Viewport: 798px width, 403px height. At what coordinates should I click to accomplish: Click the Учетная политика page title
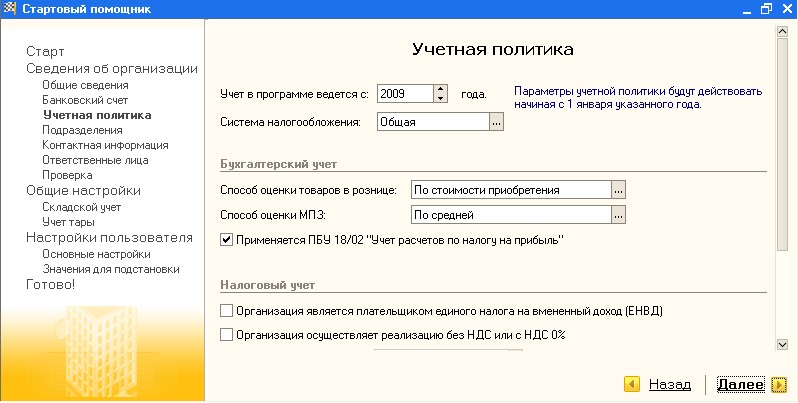[493, 49]
